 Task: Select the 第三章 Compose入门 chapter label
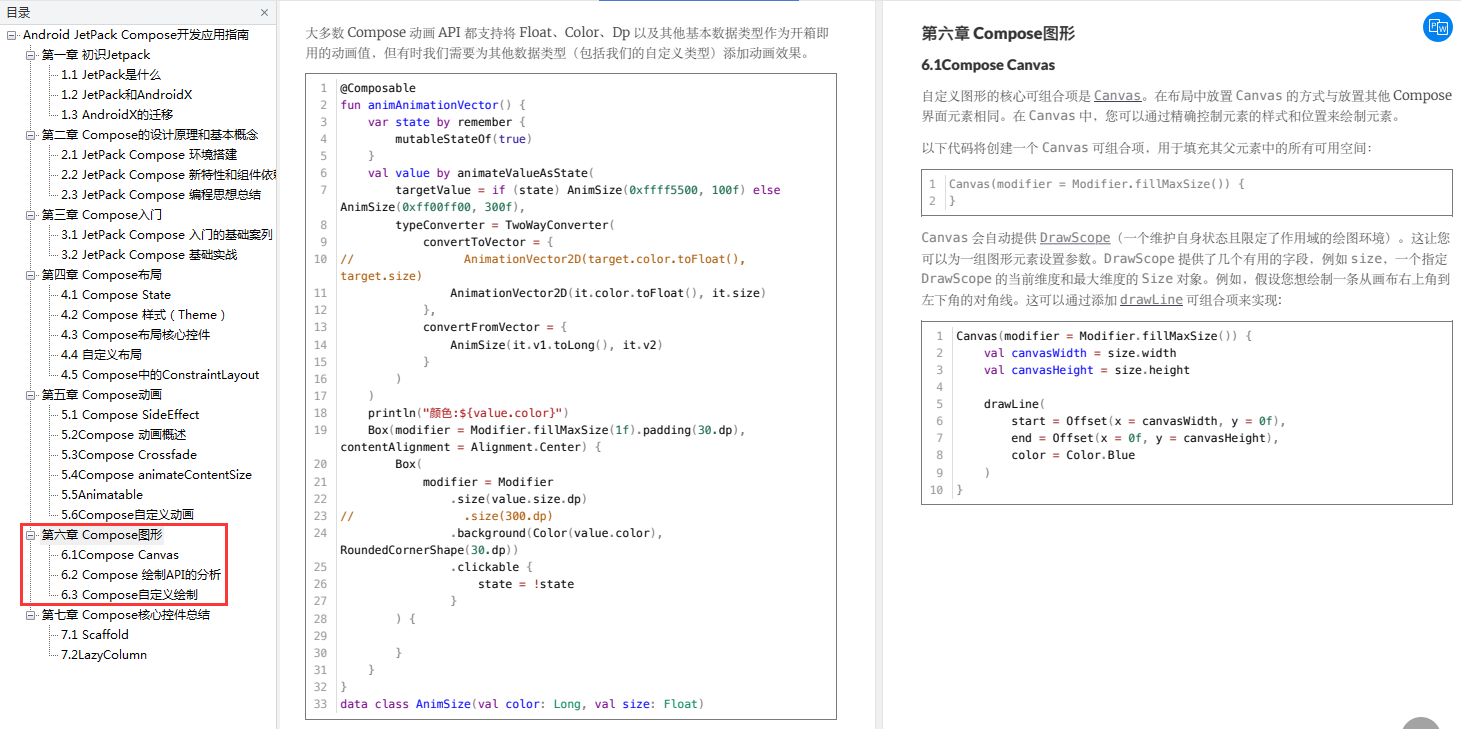click(102, 215)
